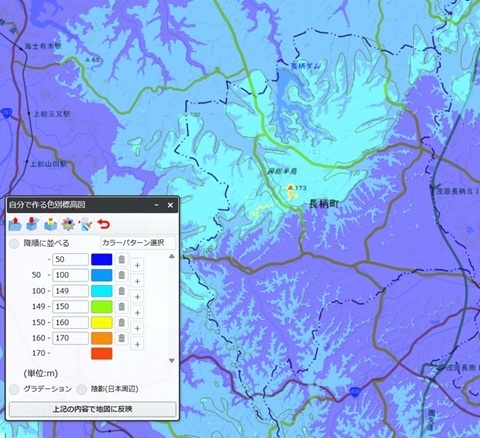Screen dimensions: 480x438
Task: Enable 降順に並べる descending order option
Action: tap(14, 244)
